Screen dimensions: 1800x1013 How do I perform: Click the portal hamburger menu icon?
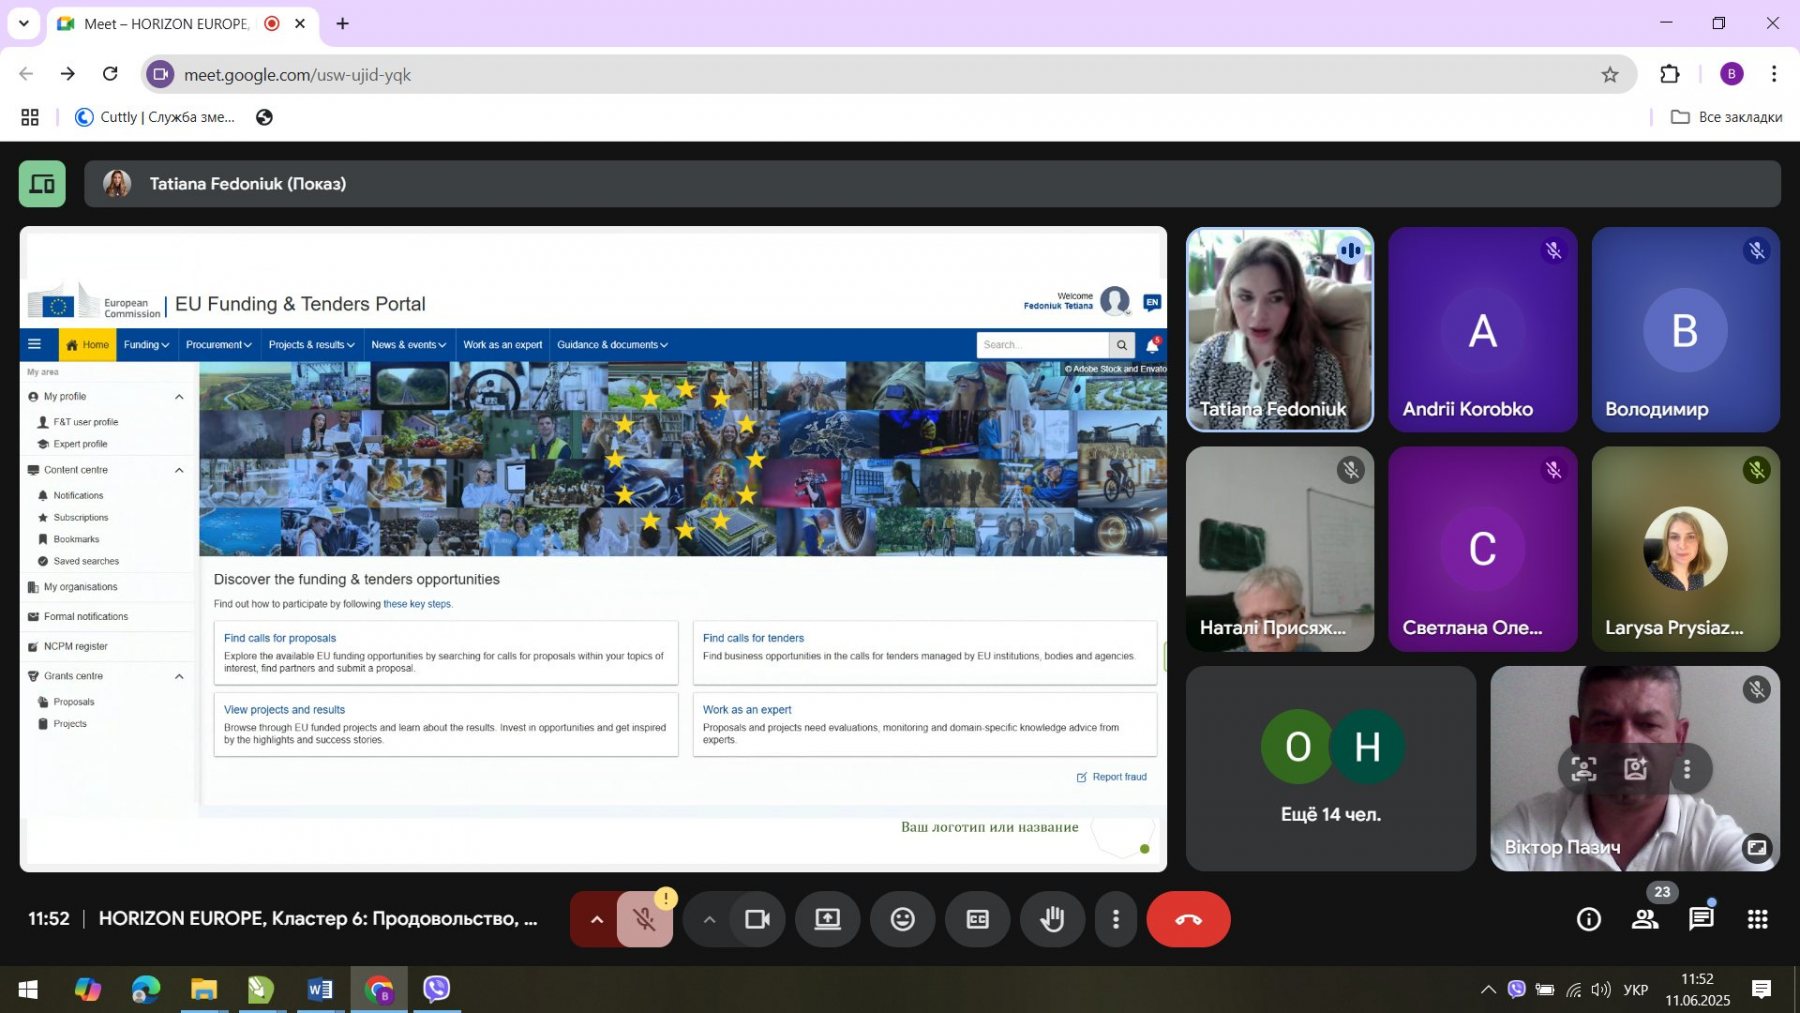coord(35,345)
